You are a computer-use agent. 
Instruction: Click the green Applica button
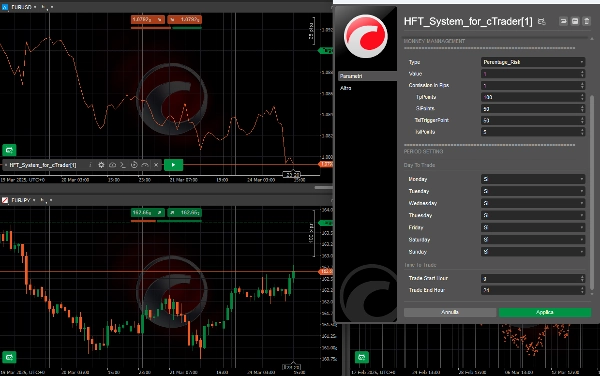coord(545,312)
